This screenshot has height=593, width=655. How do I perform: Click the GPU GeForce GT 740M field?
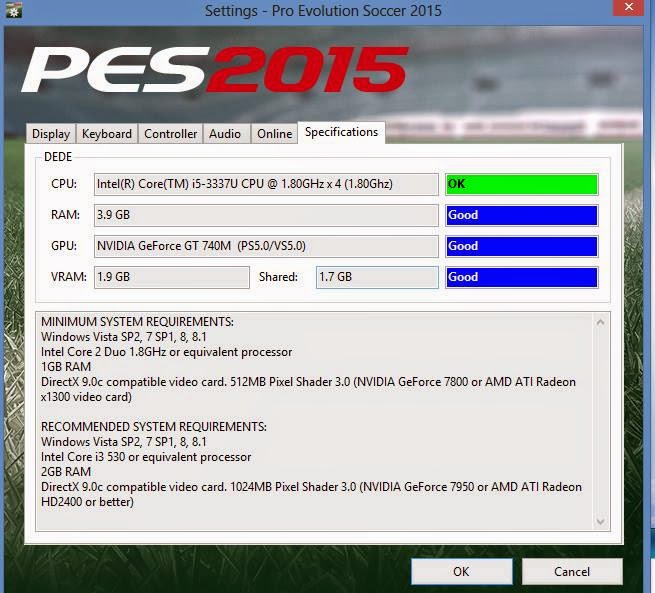click(x=266, y=246)
